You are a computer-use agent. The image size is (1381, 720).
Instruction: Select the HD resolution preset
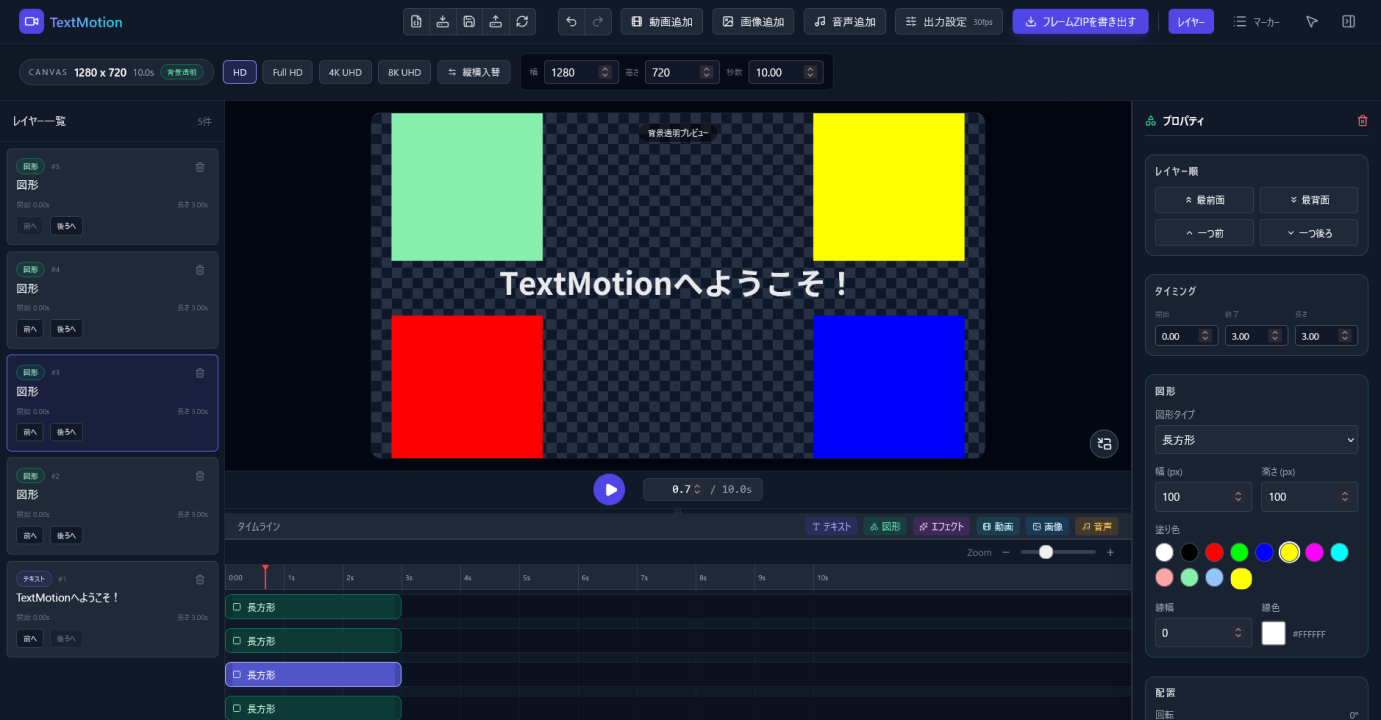240,72
